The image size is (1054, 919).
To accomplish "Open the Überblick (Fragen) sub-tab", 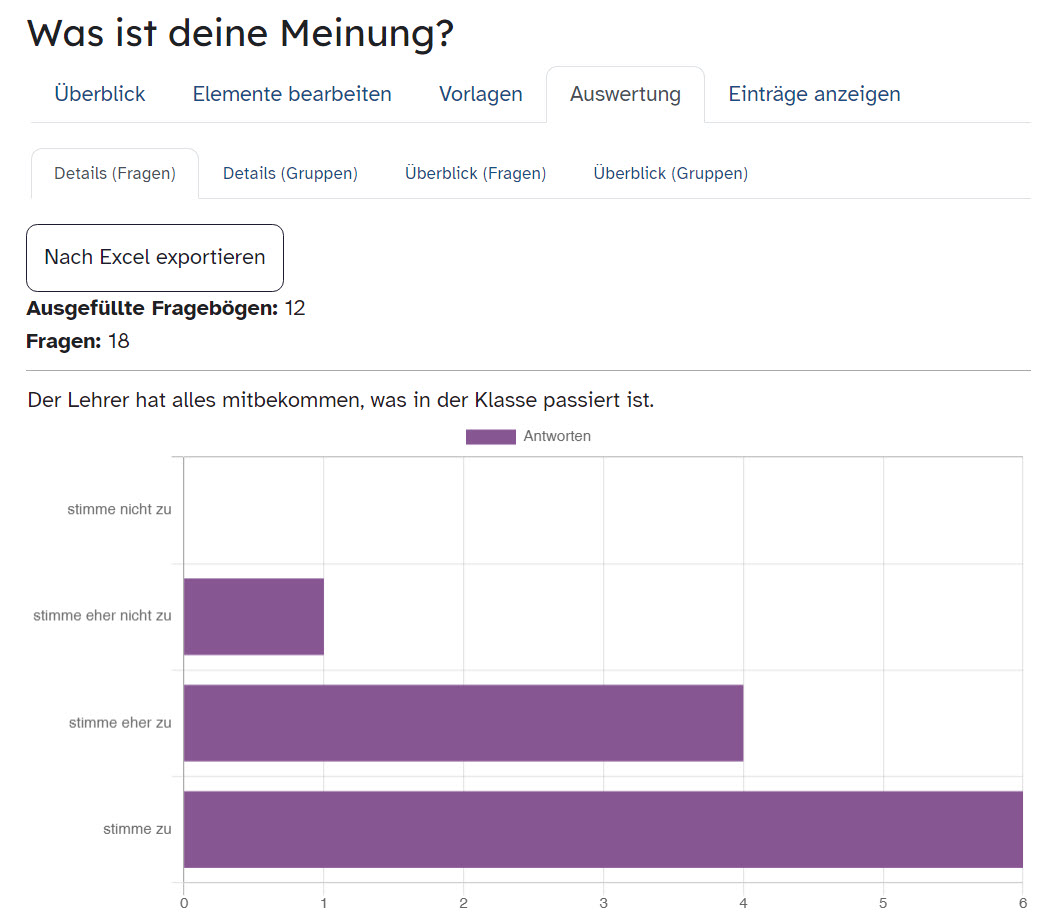I will 475,173.
